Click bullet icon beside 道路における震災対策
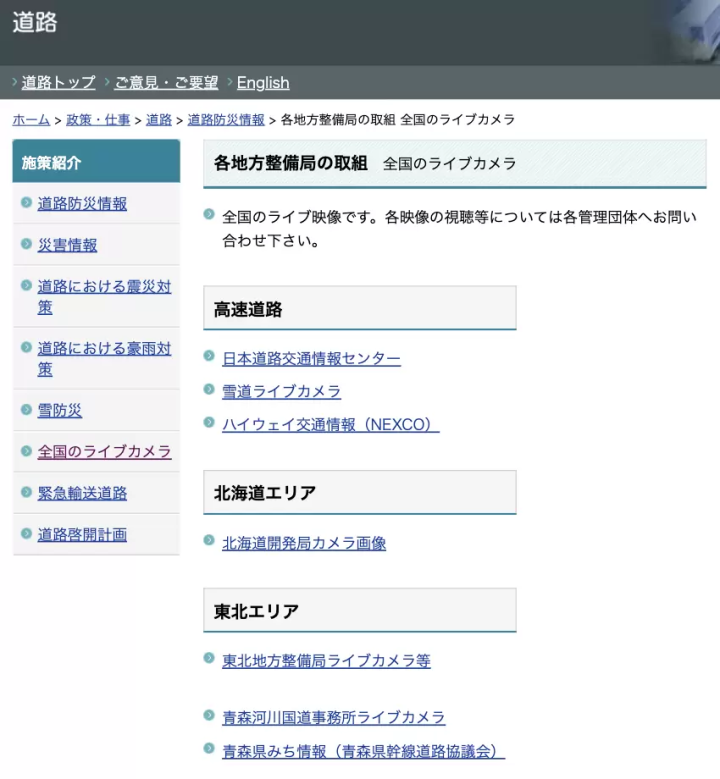This screenshot has width=720, height=779. point(26,285)
